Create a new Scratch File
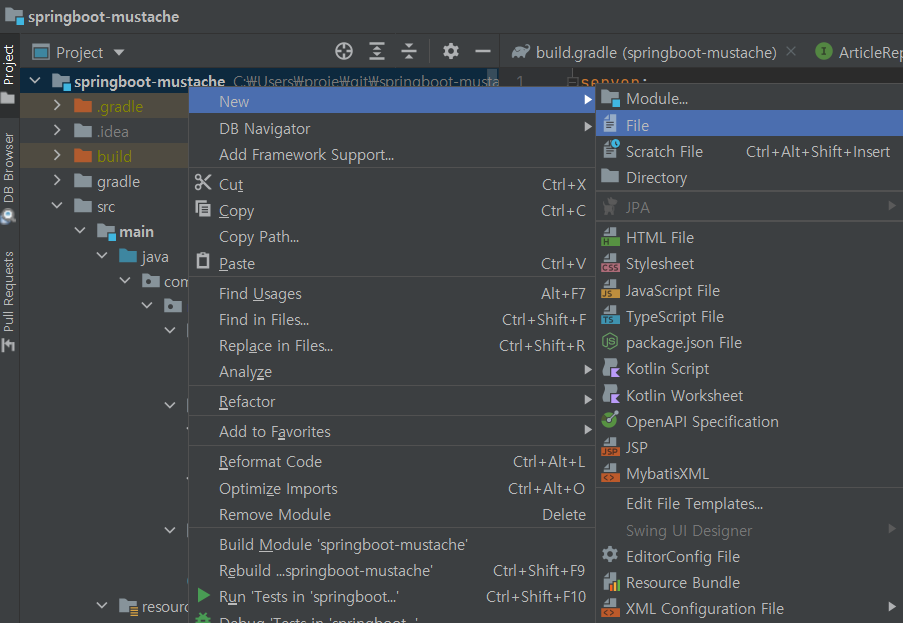903x623 pixels. 749,151
